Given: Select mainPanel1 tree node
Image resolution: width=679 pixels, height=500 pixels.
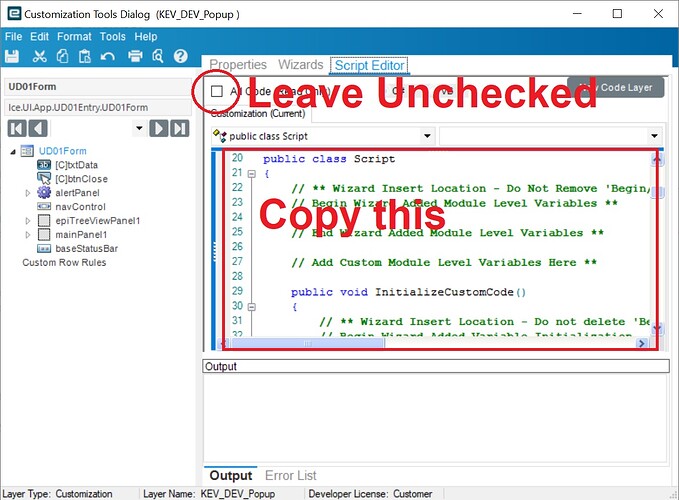Looking at the screenshot, I should pyautogui.click(x=81, y=235).
